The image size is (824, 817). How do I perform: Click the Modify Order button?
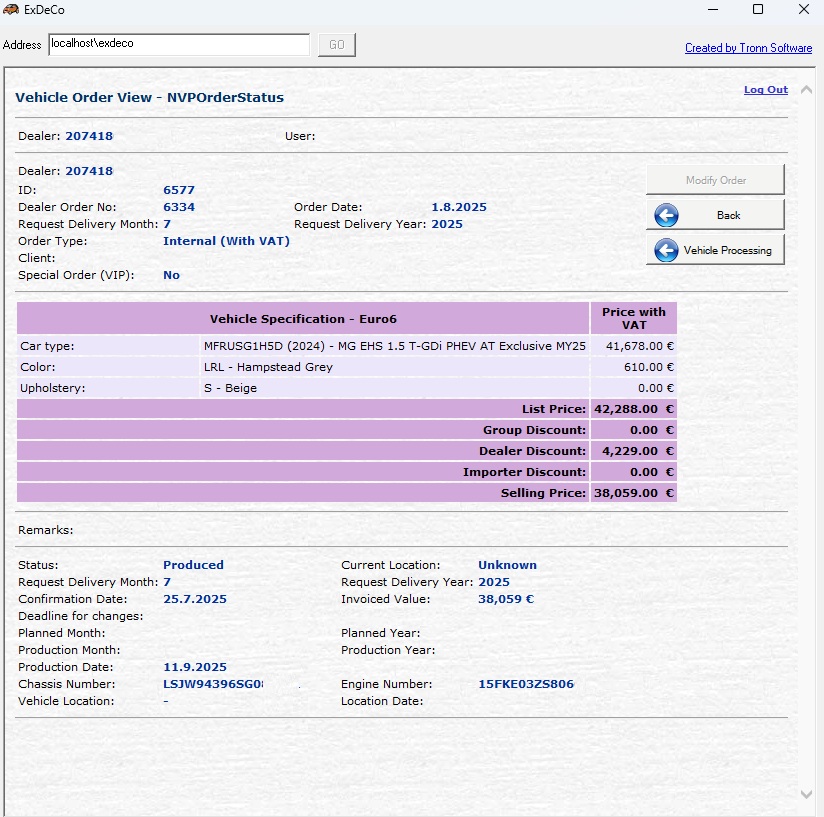715,180
